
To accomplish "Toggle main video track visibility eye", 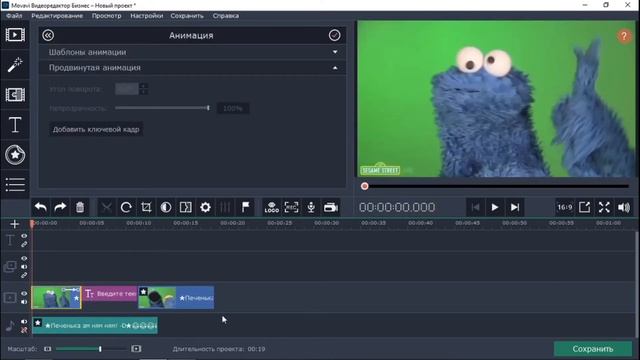I will click(x=24, y=293).
